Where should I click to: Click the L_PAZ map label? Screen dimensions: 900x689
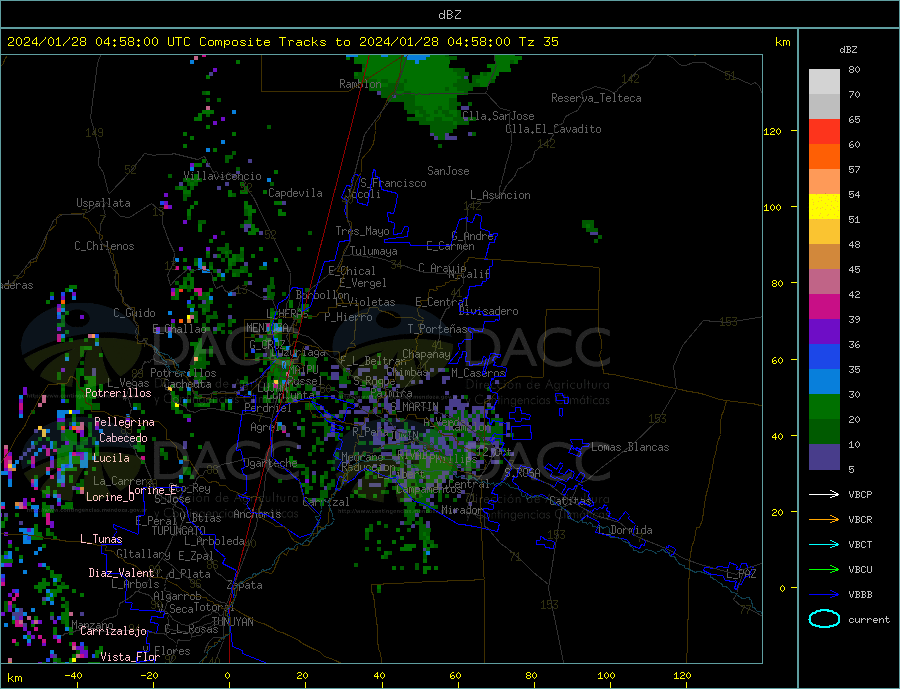741,575
